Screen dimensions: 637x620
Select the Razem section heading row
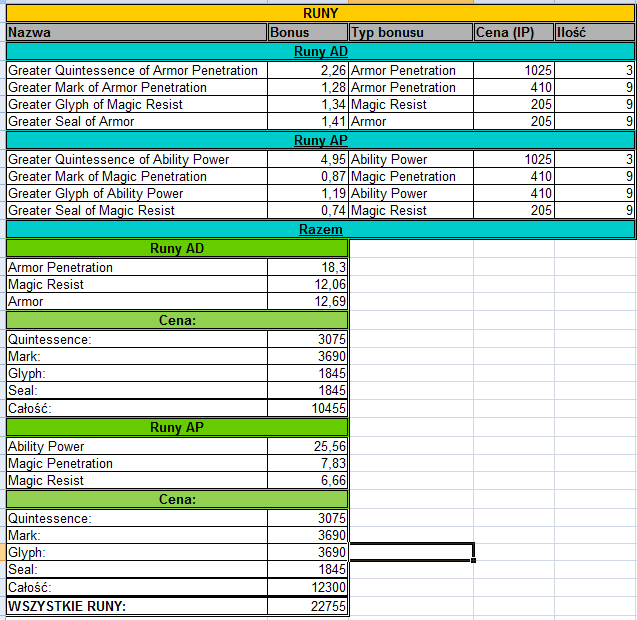321,229
